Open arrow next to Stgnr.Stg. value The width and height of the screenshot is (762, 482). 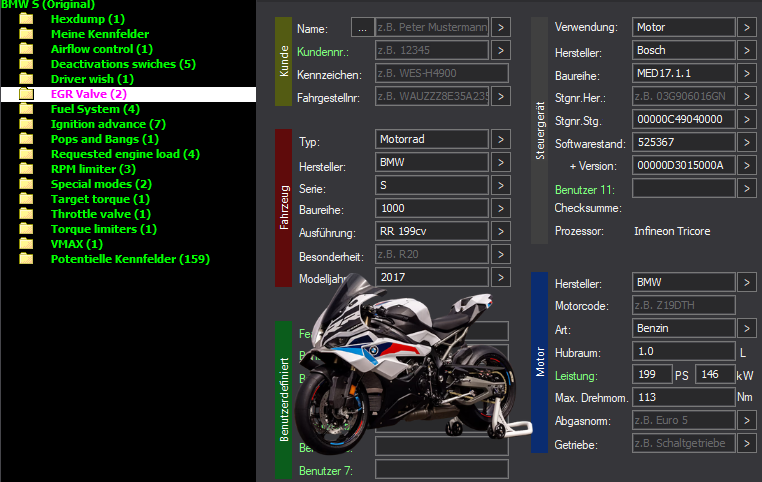[x=747, y=119]
